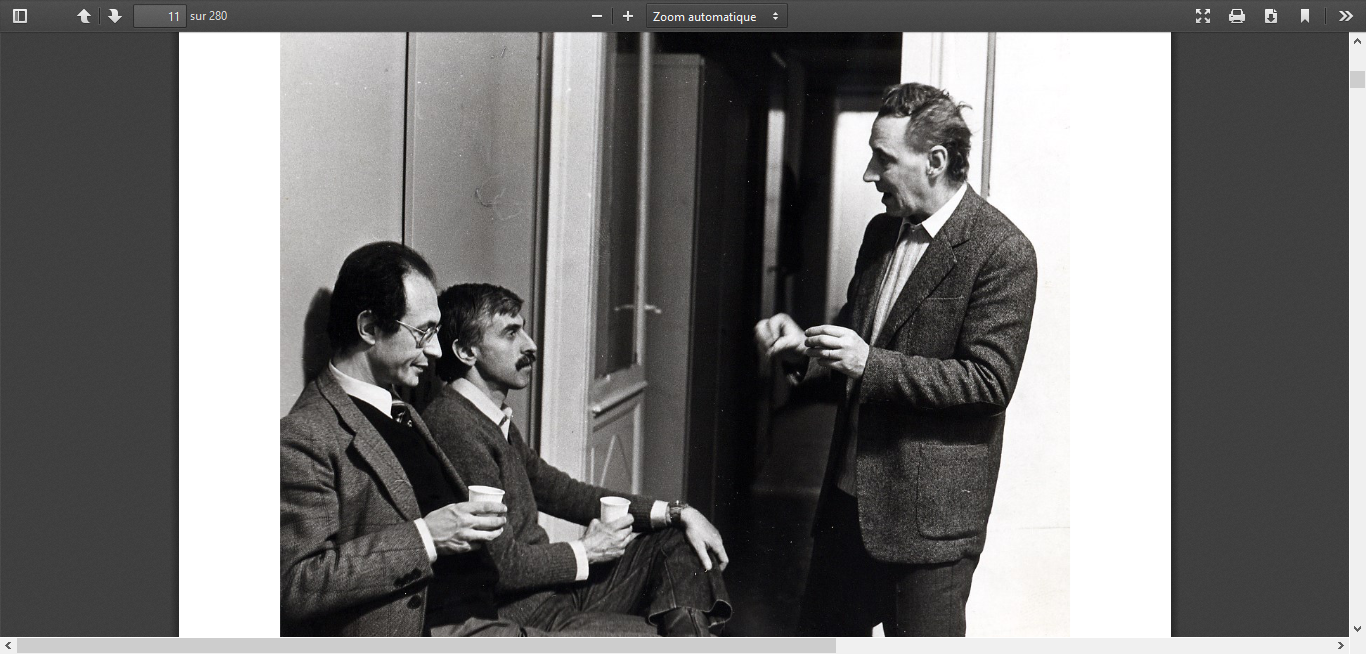
Task: Click the vertical scrollbar up arrow
Action: coord(1357,41)
